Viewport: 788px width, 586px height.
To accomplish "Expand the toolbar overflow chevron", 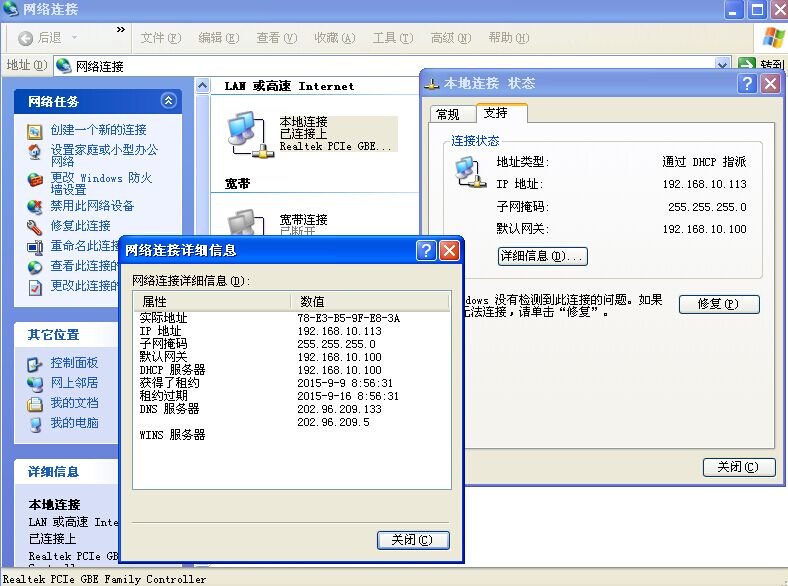I will click(x=121, y=30).
